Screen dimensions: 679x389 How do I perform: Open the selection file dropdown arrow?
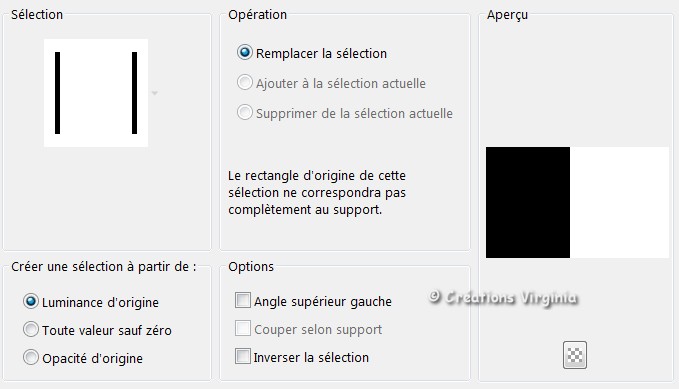pos(155,93)
